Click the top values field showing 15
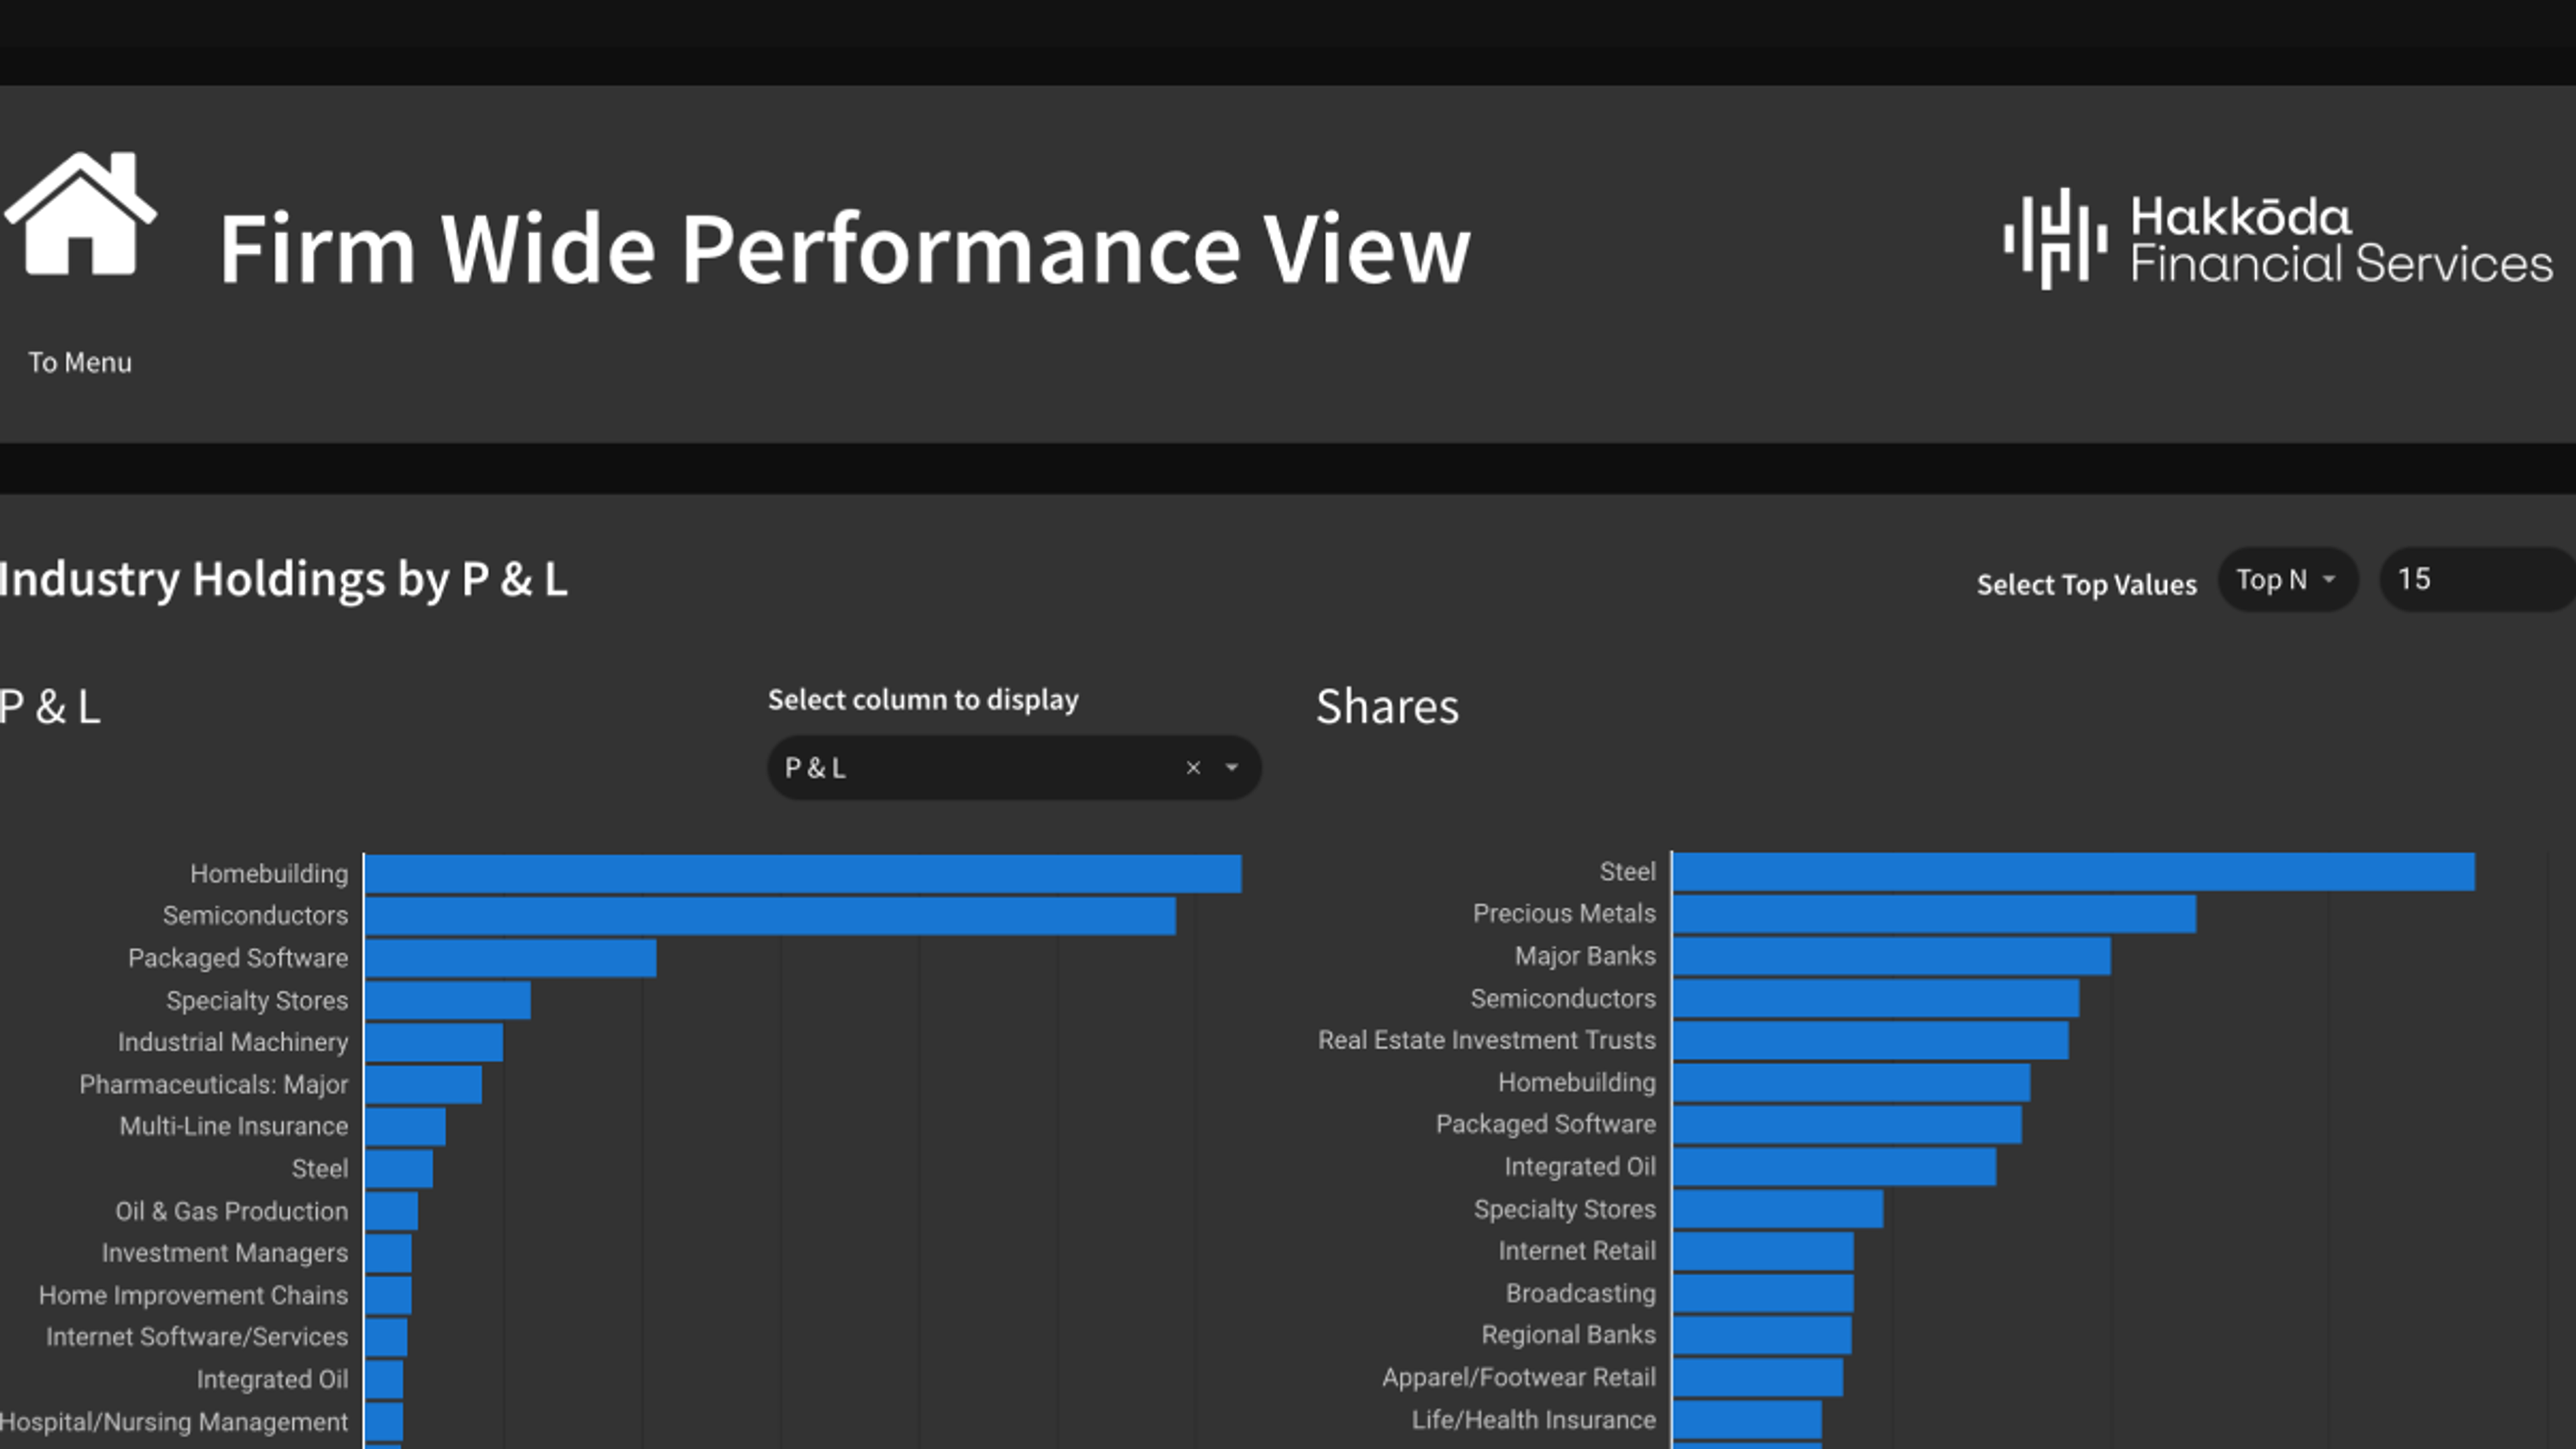 click(x=2477, y=579)
